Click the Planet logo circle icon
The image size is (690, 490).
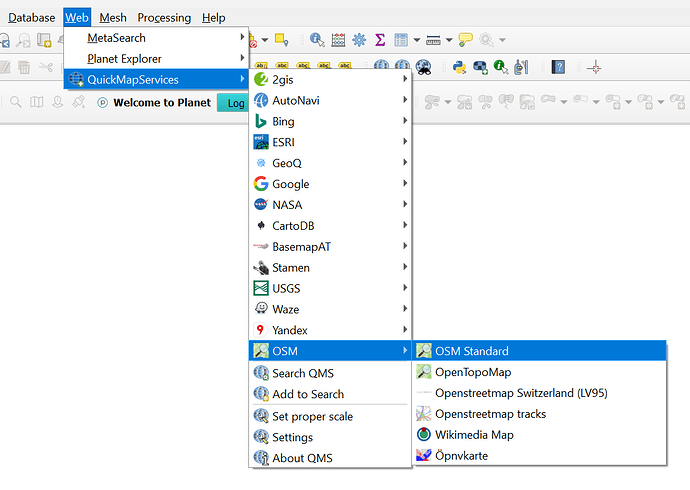pos(103,102)
